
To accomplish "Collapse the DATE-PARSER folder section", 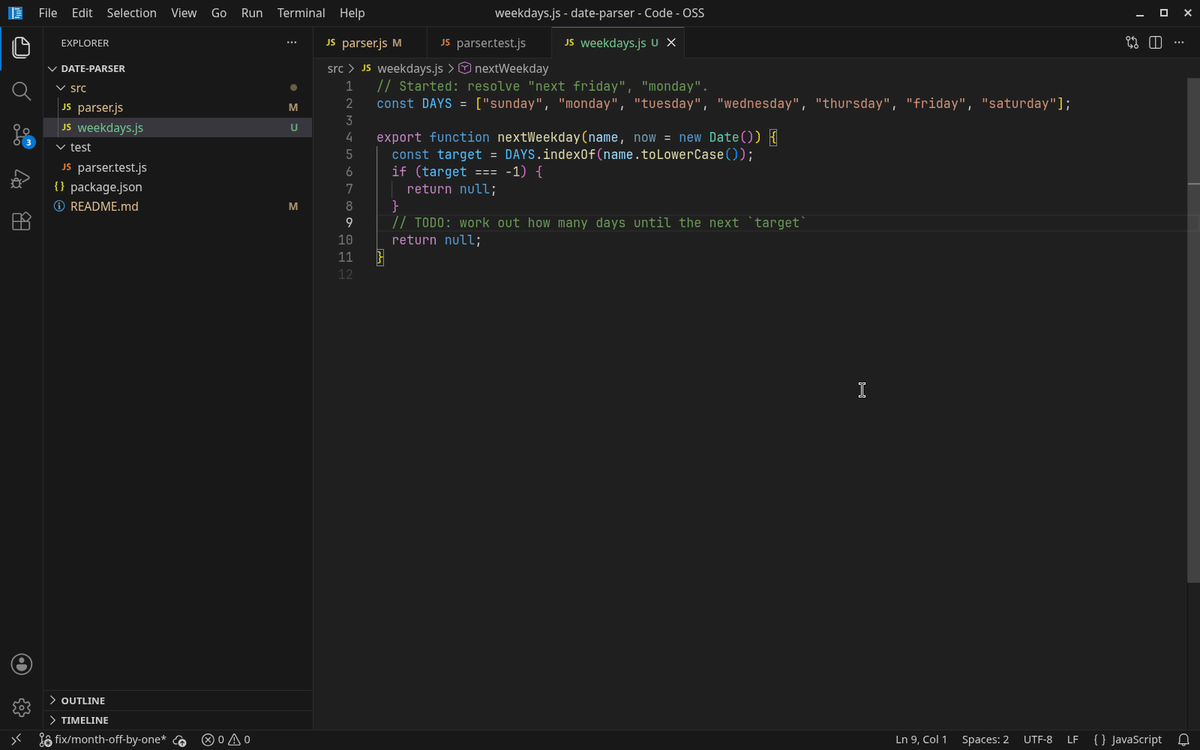I will (178, 69).
